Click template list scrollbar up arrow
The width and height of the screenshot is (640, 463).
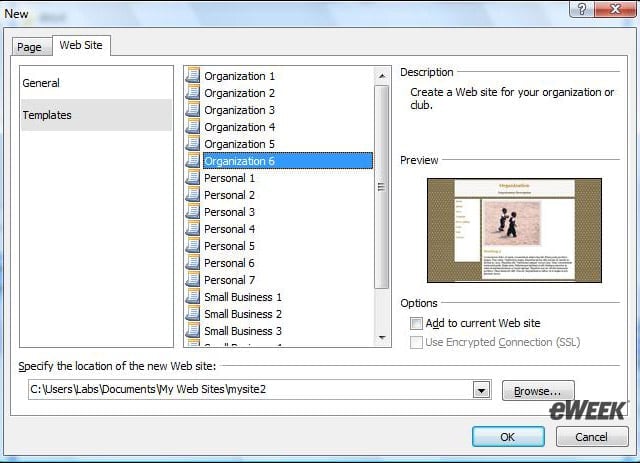(x=382, y=76)
